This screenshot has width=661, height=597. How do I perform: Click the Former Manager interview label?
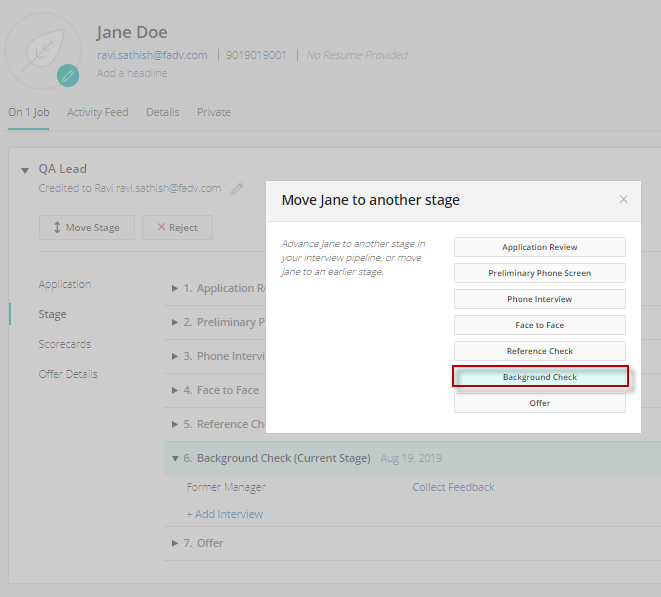click(x=226, y=487)
